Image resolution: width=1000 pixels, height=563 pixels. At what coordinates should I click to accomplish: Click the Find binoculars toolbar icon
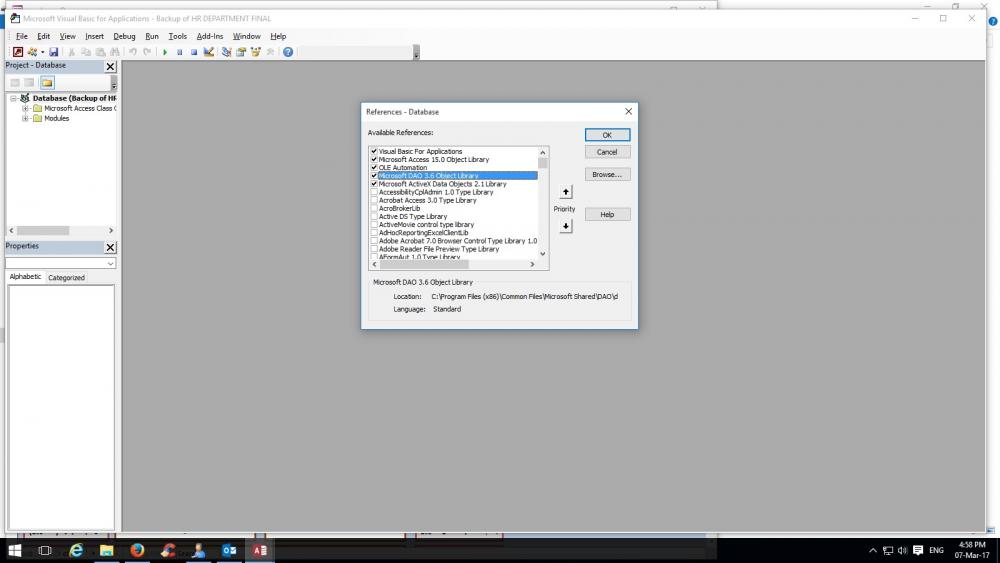[115, 52]
